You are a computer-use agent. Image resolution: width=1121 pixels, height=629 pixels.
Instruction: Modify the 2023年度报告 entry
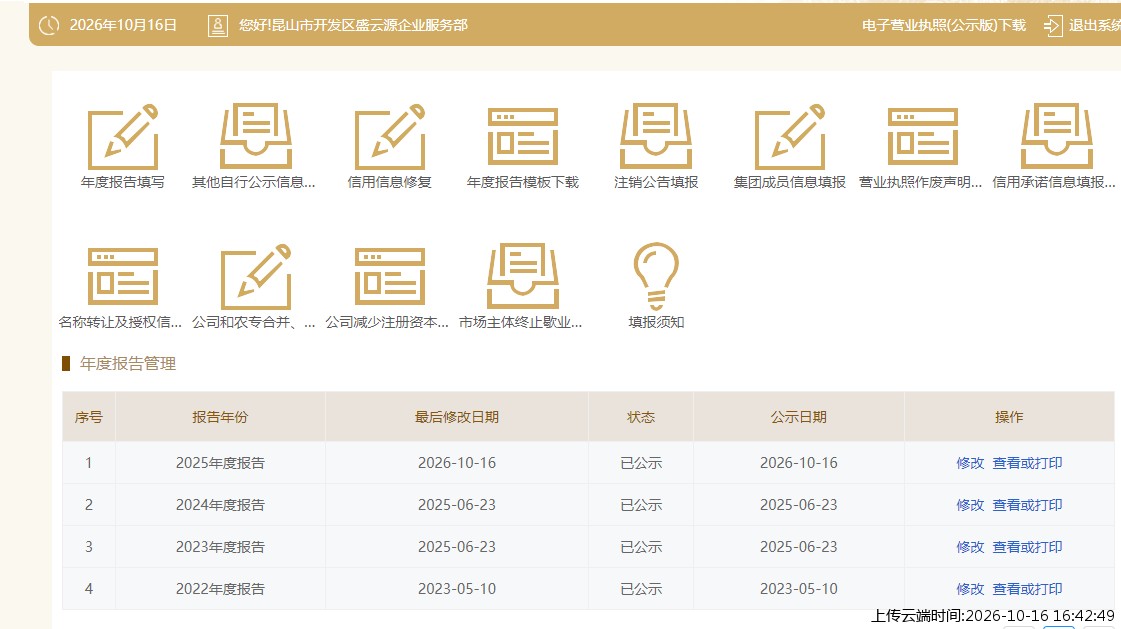coord(970,548)
